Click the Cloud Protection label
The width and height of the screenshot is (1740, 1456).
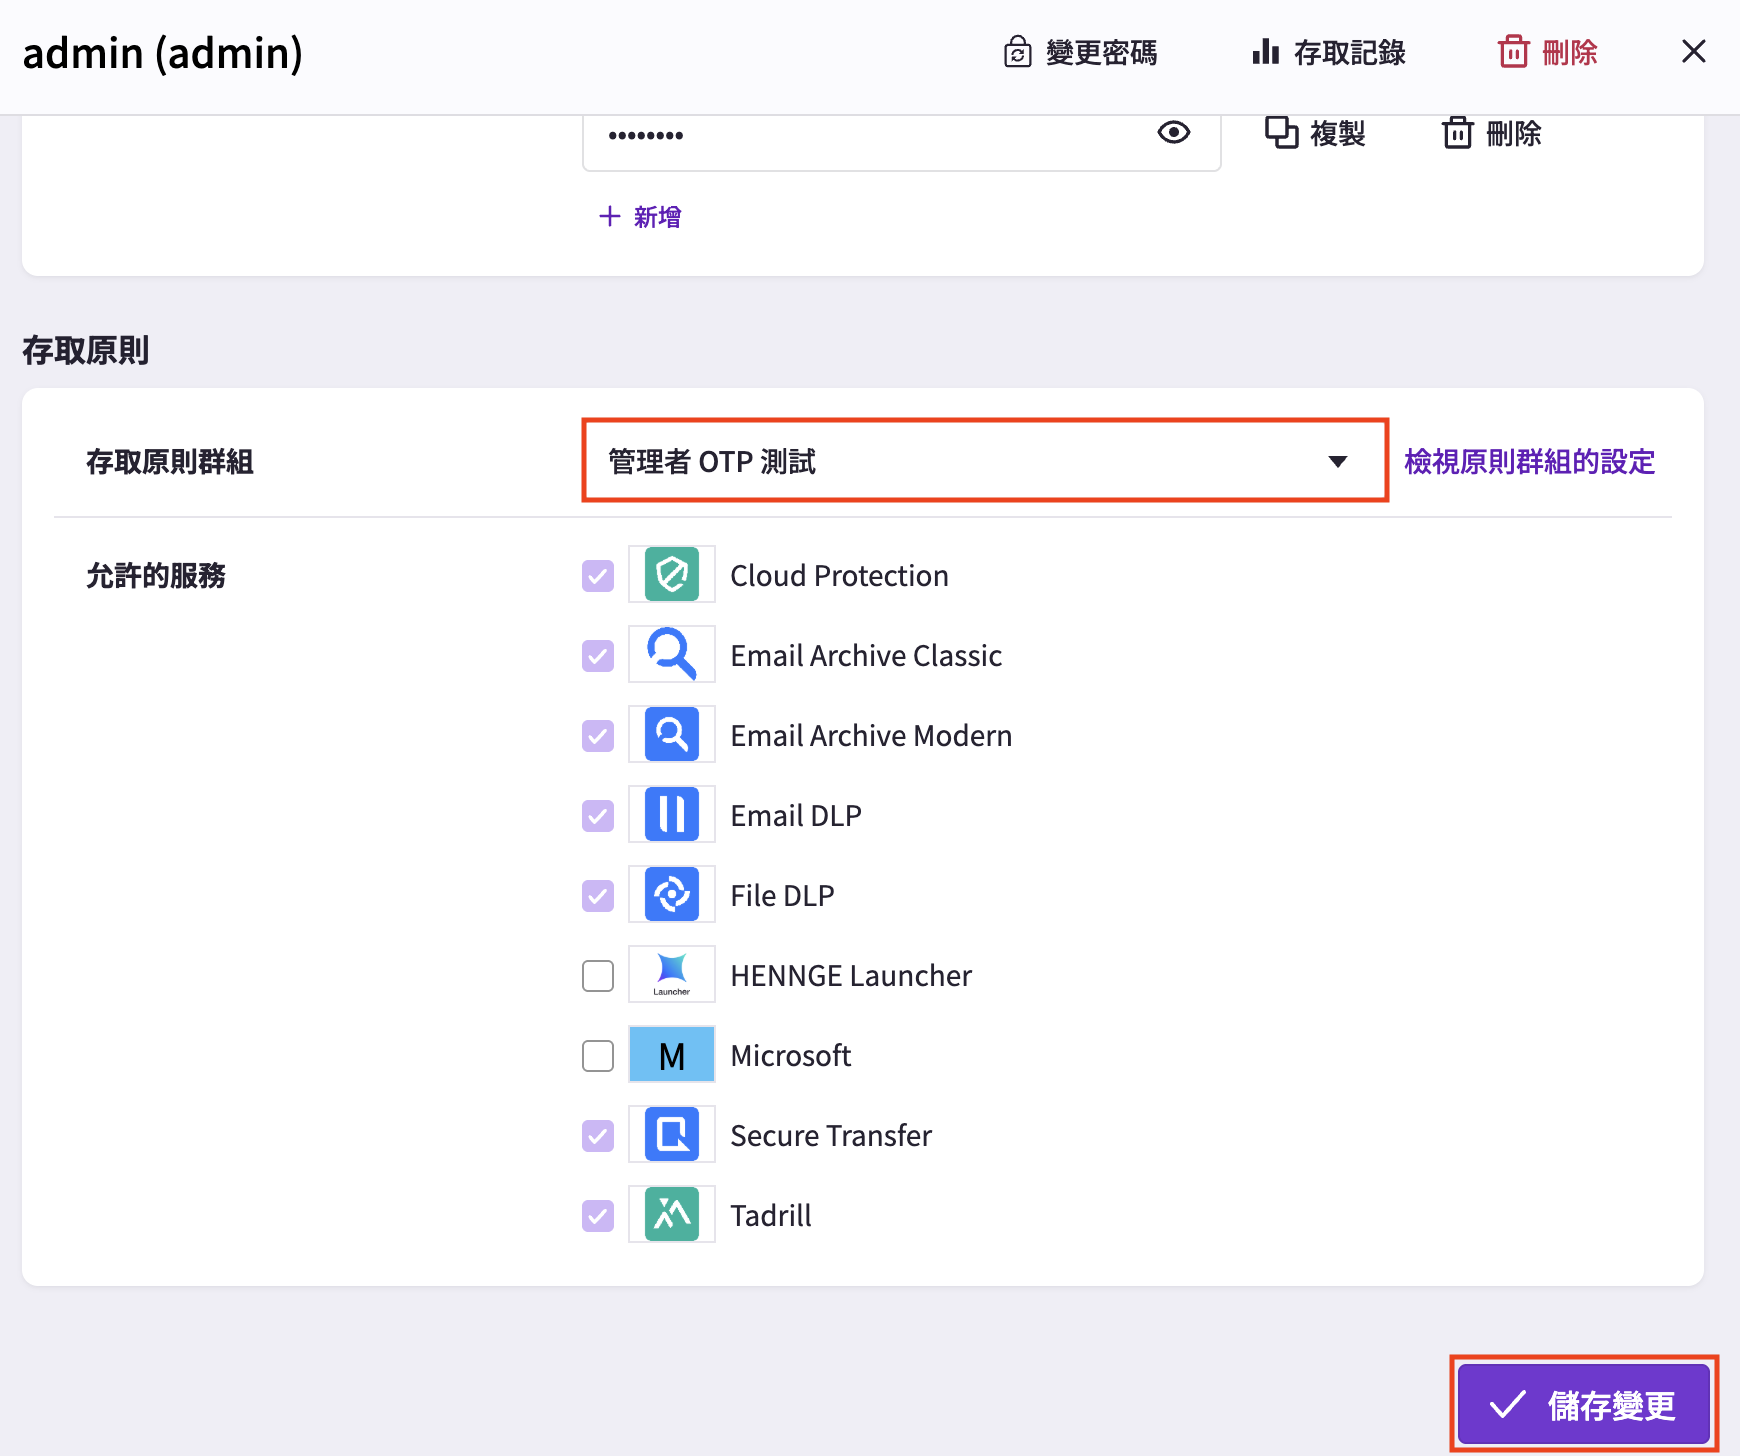[x=839, y=575]
